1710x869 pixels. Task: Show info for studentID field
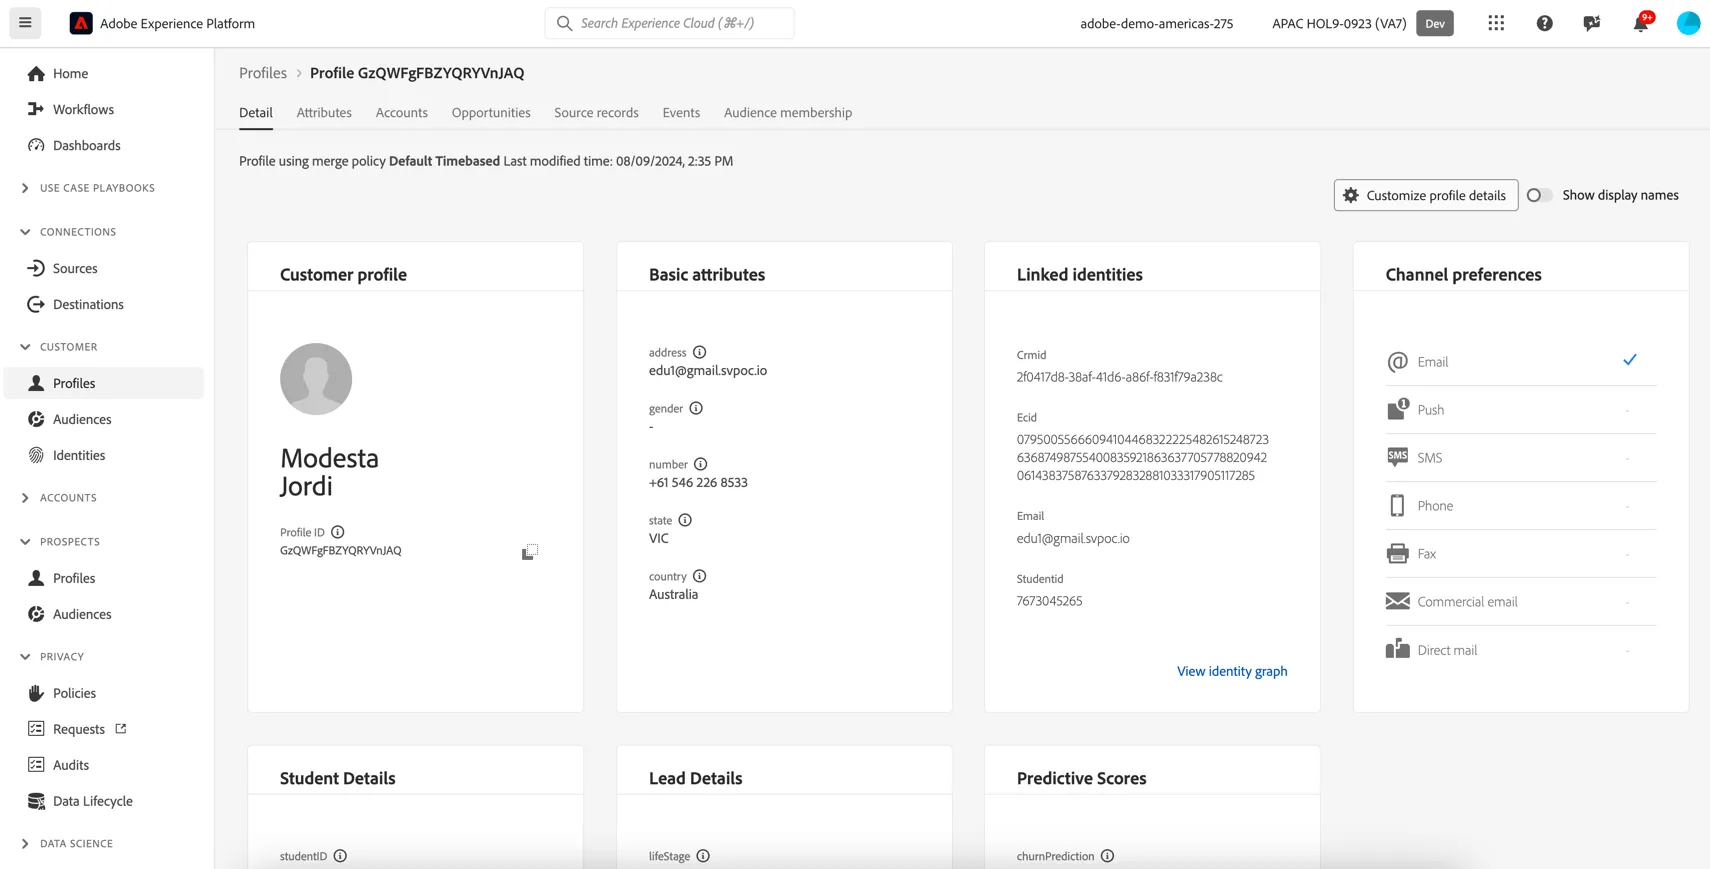(x=340, y=856)
